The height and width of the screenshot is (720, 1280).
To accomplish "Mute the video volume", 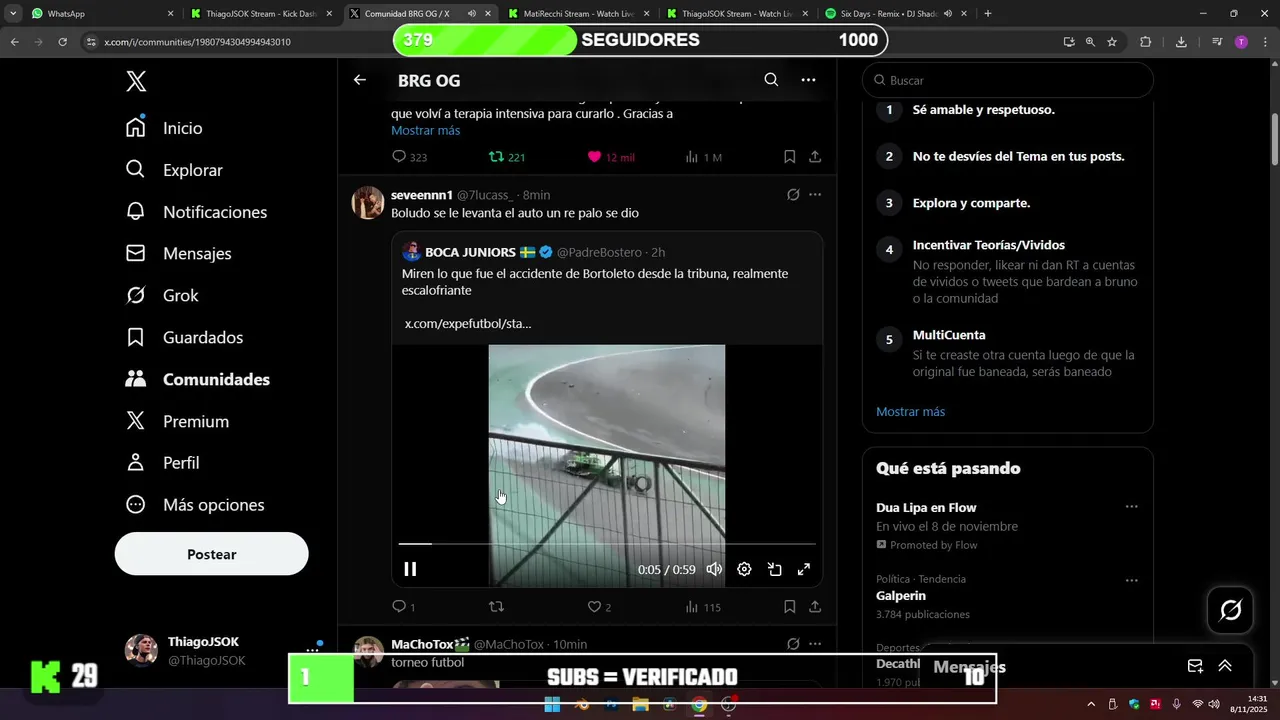I will 714,569.
